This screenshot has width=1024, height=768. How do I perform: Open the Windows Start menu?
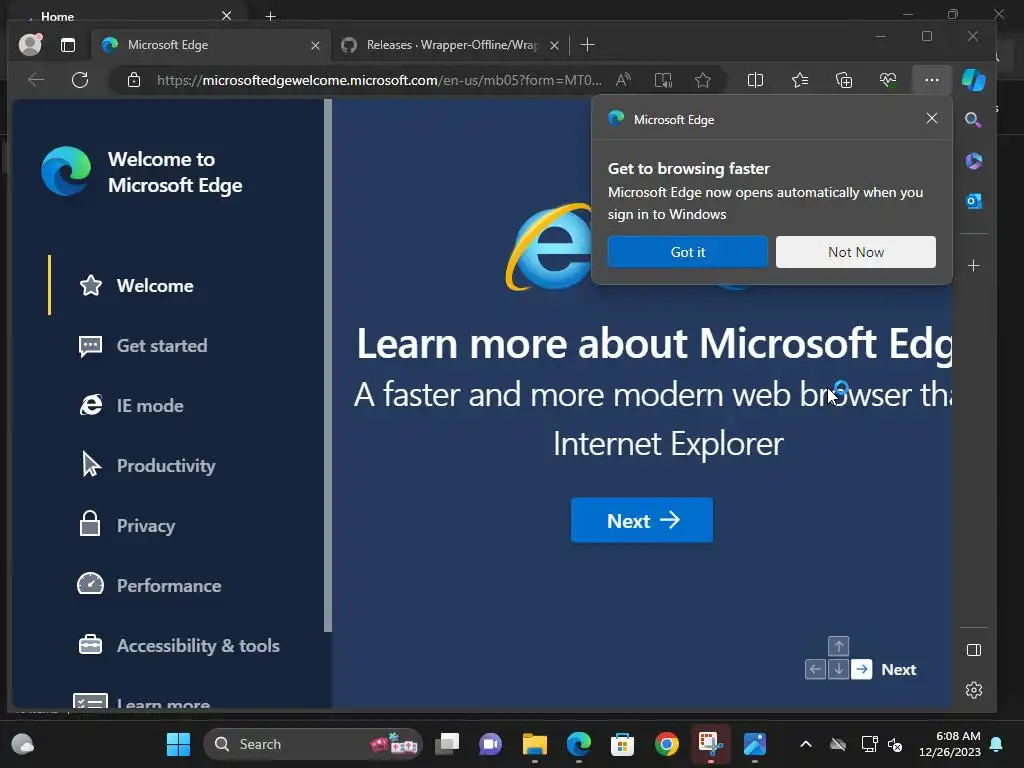178,744
